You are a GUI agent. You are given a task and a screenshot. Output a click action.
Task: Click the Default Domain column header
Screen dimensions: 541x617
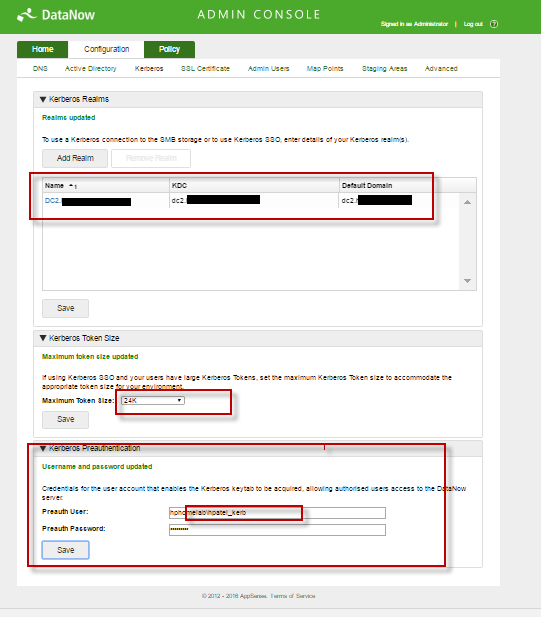(407, 186)
